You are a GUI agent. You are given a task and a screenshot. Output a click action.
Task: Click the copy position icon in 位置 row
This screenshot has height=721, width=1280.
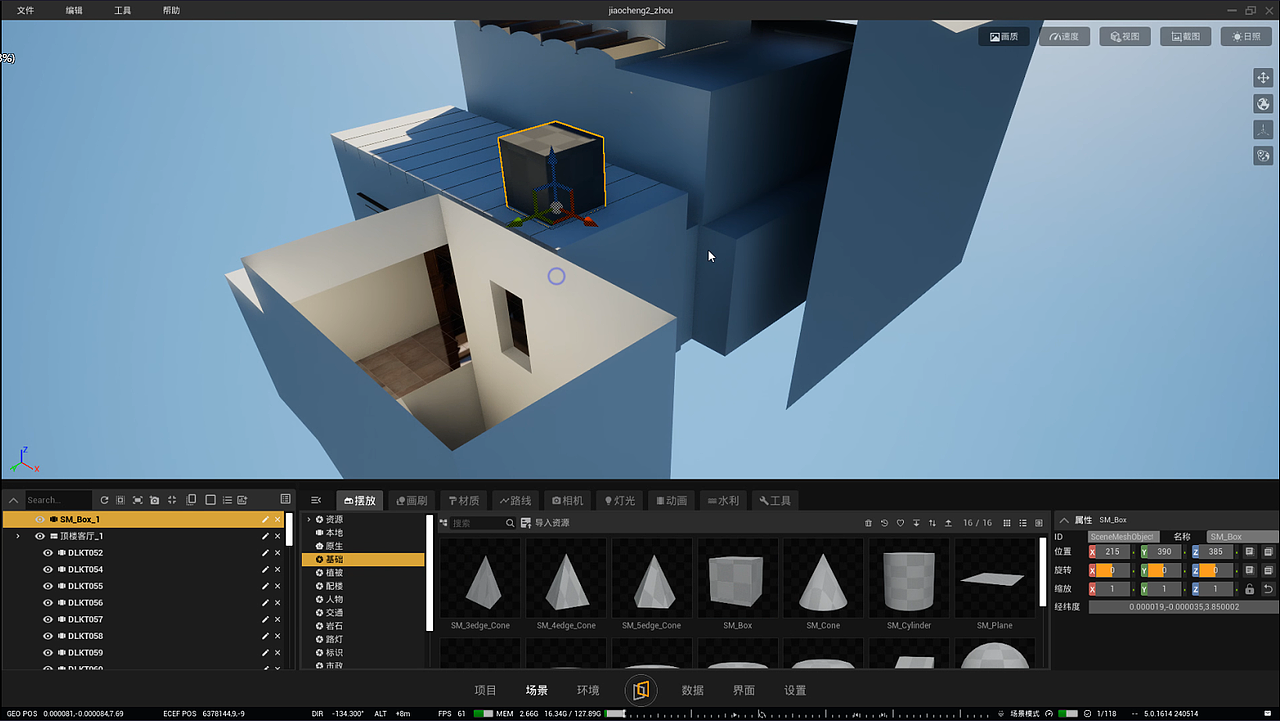[1249, 552]
